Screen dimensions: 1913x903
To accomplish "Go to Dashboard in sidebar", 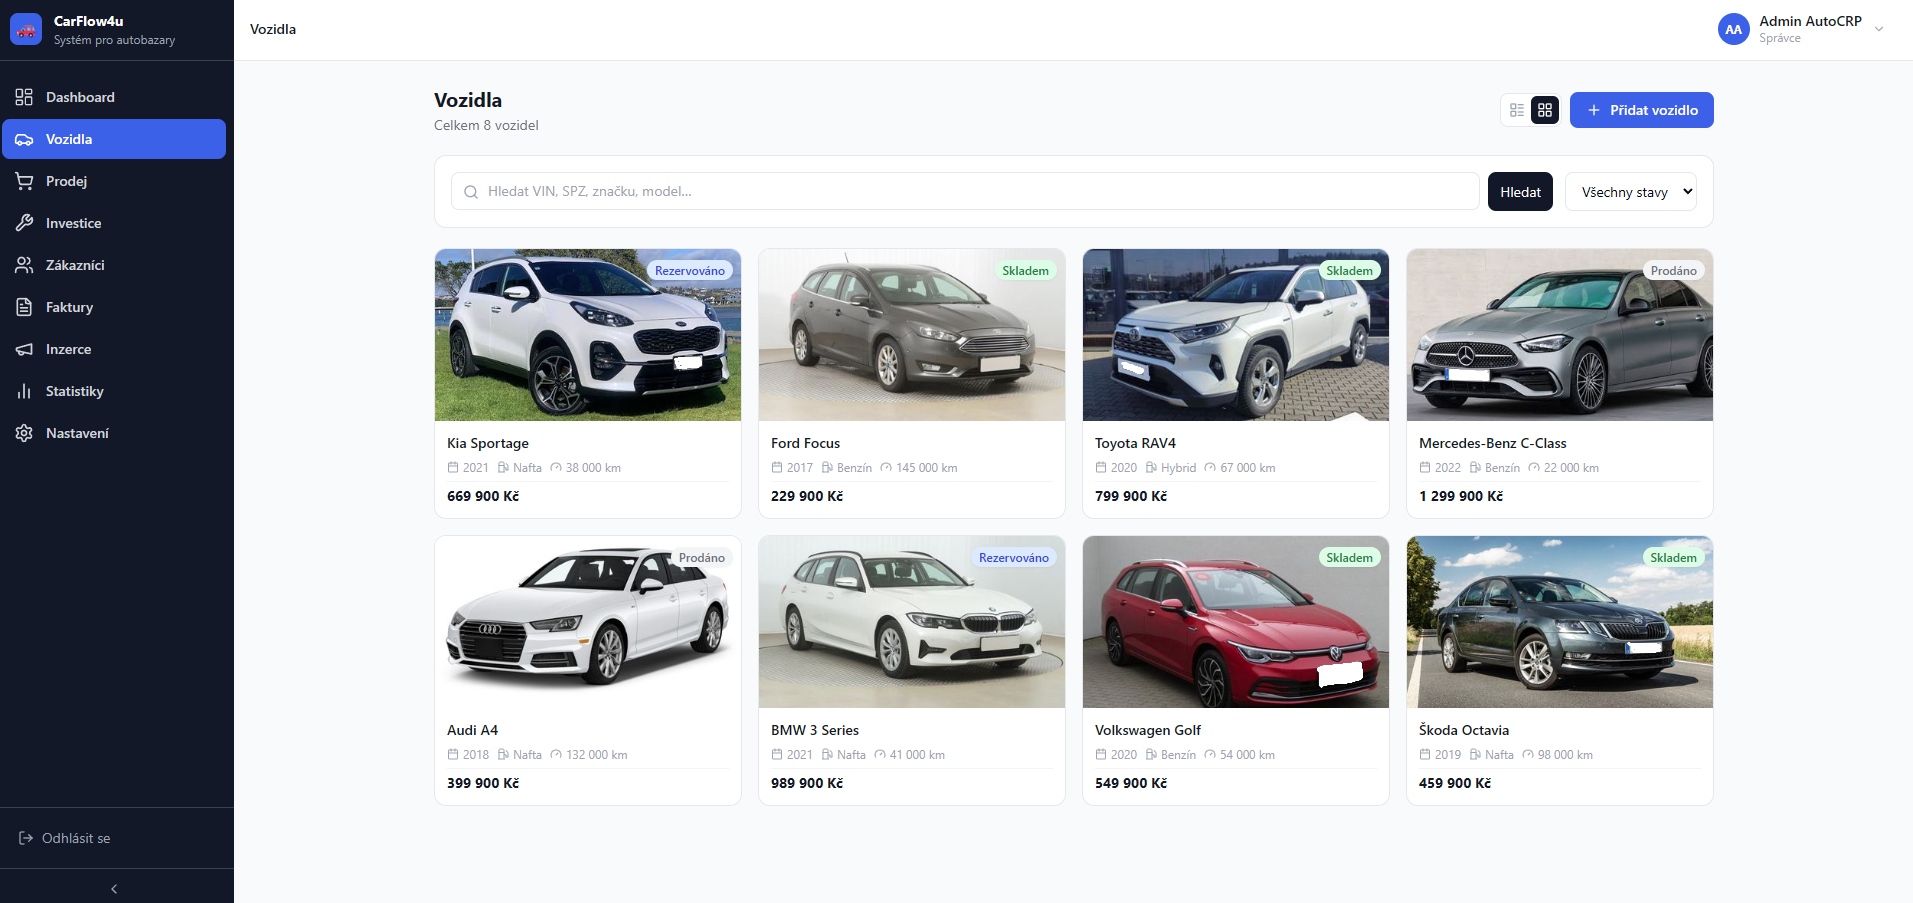I will tap(114, 97).
